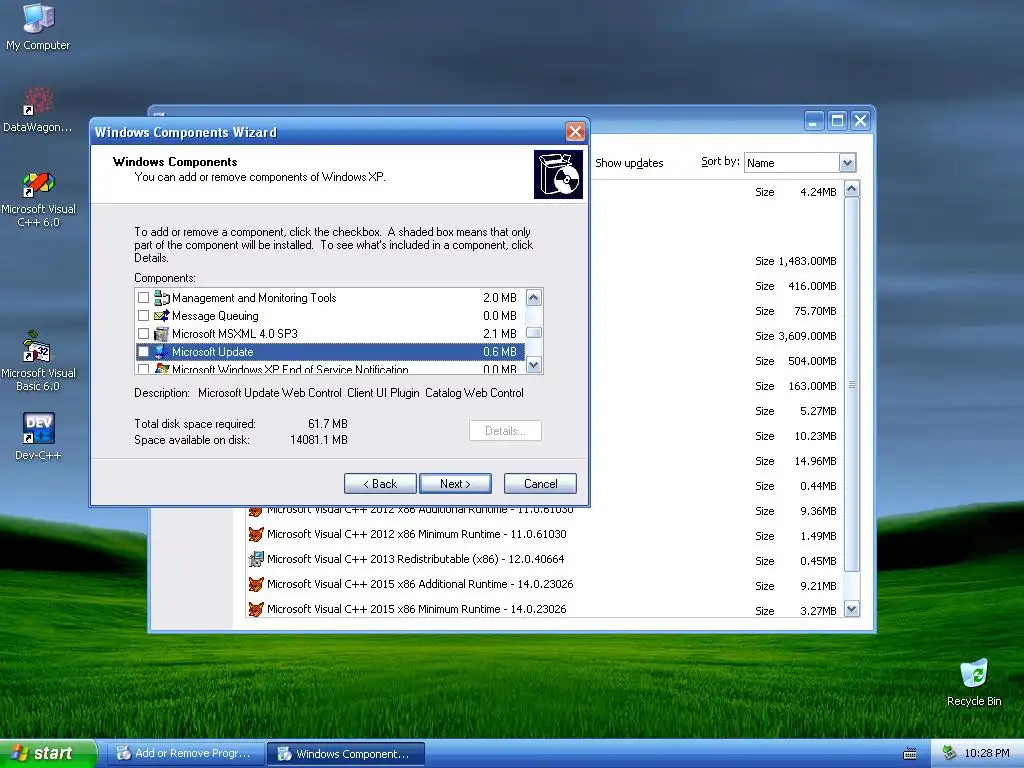Click the 4.24MB size entry
Viewport: 1024px width, 768px height.
pyautogui.click(x=818, y=192)
